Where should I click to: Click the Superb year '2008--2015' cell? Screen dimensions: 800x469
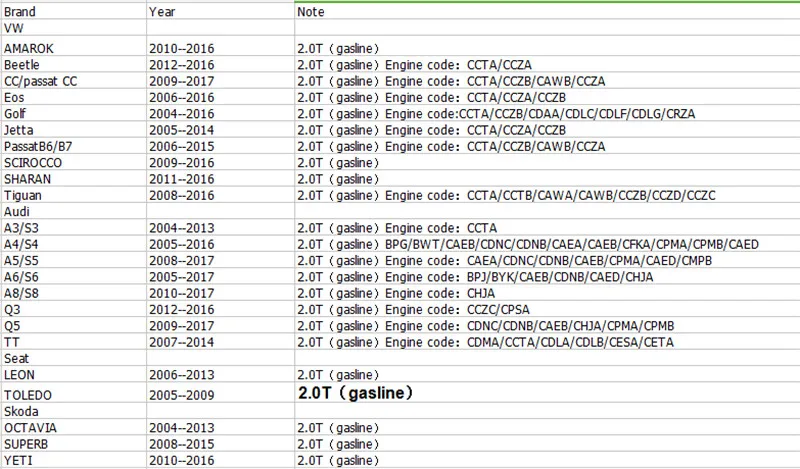click(x=220, y=444)
